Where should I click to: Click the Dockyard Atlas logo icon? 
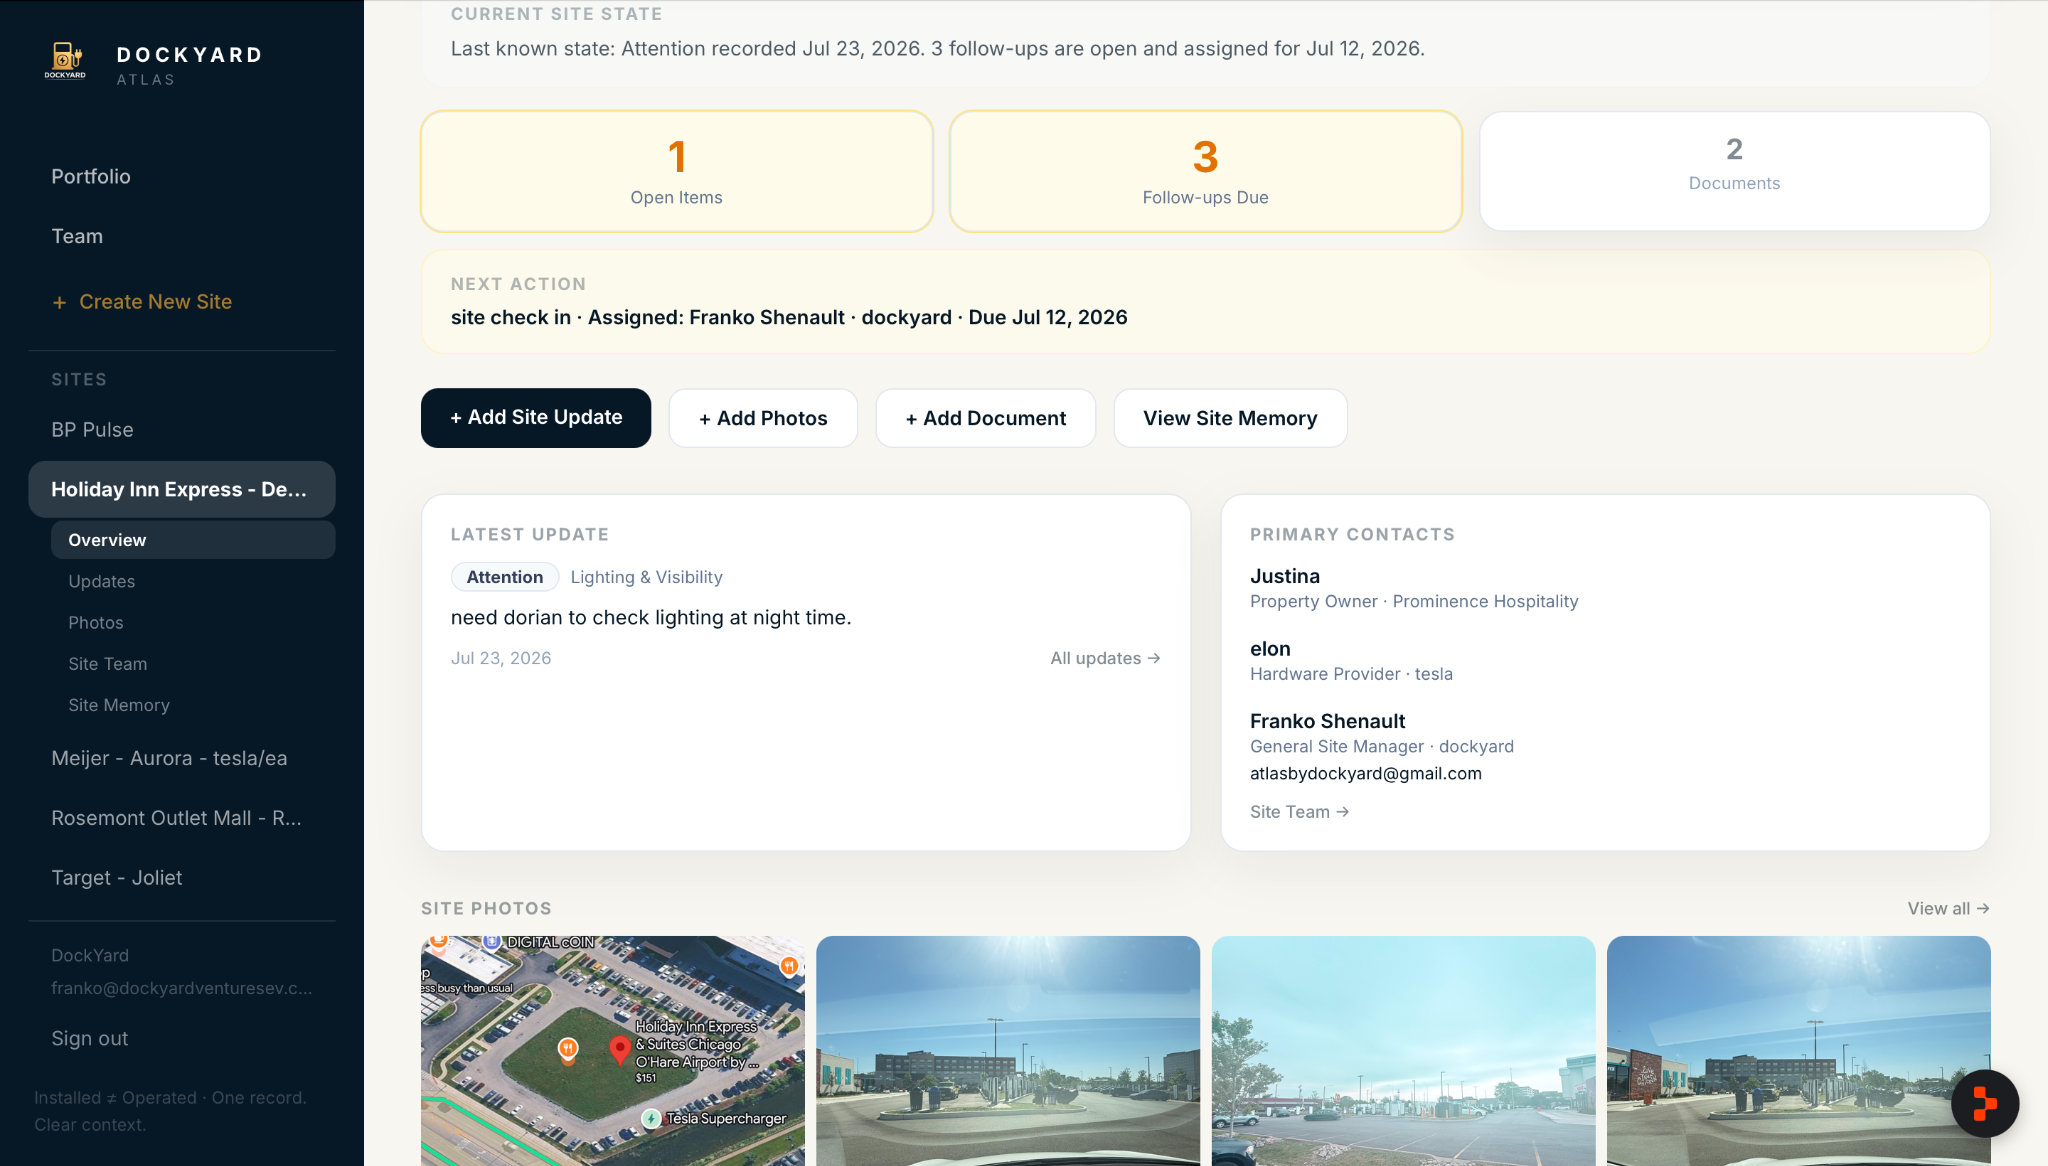65,60
